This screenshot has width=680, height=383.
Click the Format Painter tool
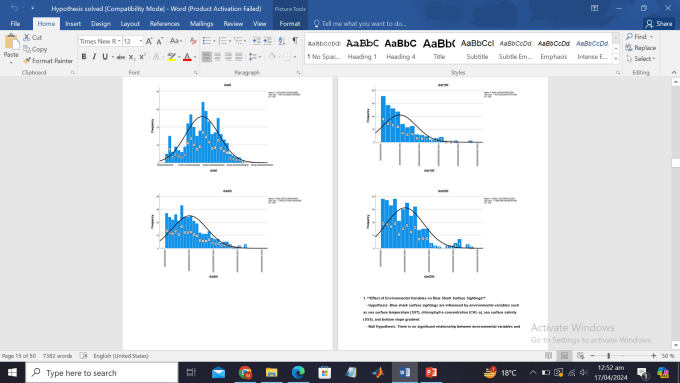pos(48,61)
